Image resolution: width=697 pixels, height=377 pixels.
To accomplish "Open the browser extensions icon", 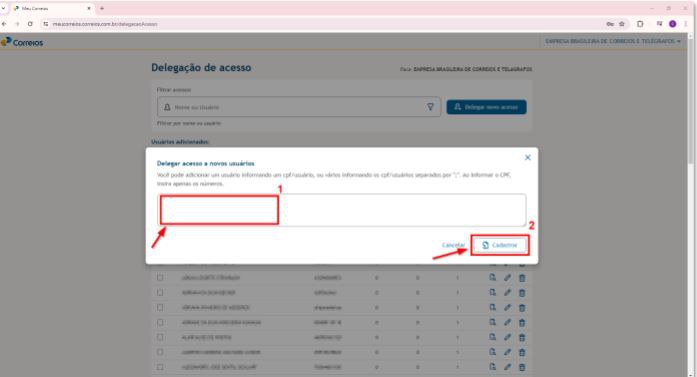I will (640, 24).
